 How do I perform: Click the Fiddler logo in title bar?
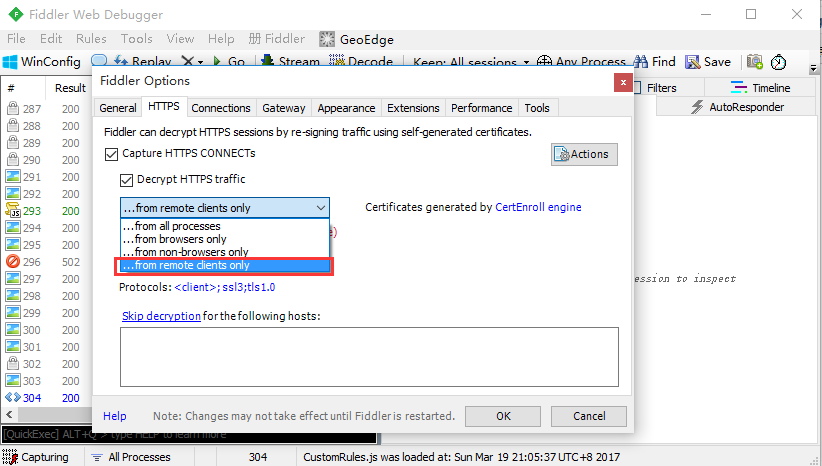tap(16, 14)
